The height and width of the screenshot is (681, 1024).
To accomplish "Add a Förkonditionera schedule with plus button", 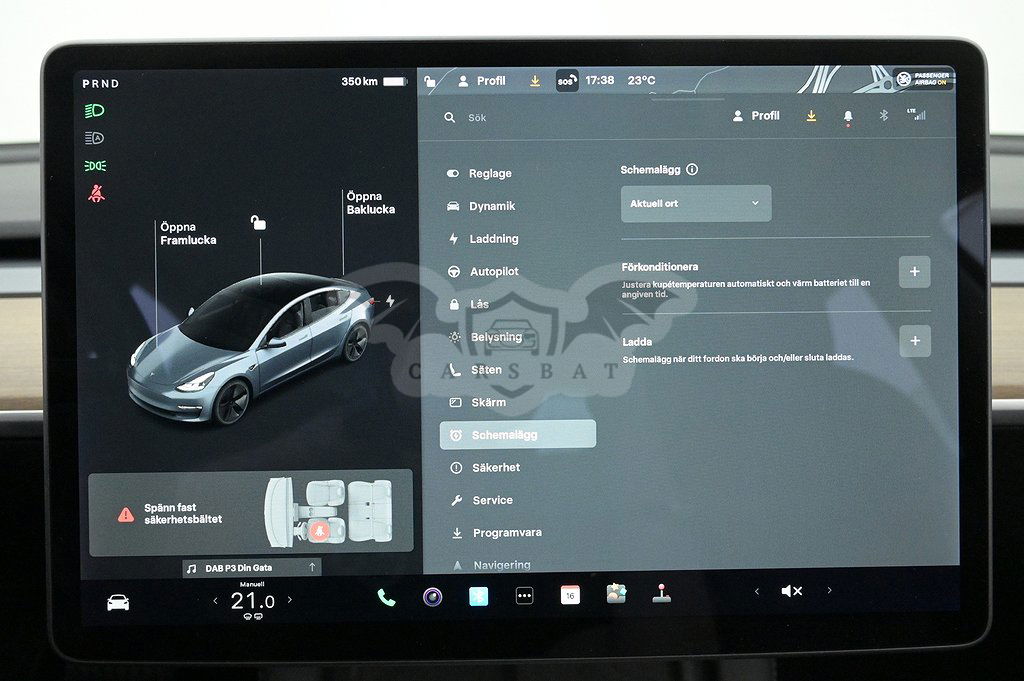I will click(914, 272).
